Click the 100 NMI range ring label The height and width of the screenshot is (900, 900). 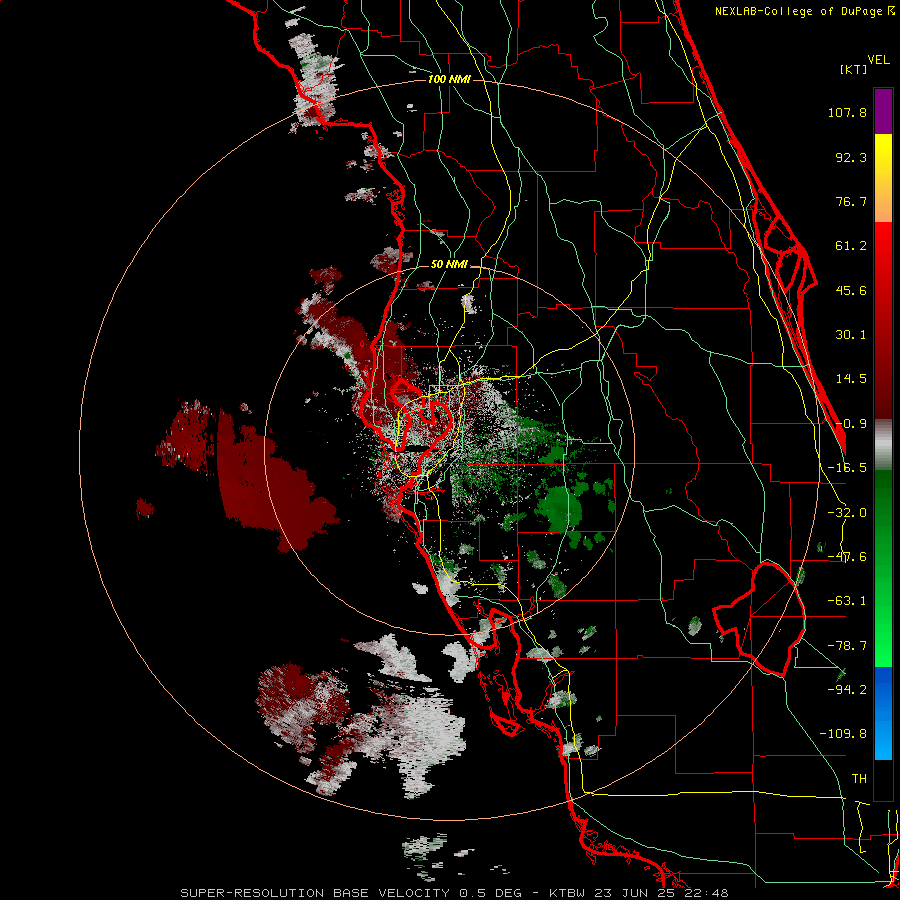[x=449, y=79]
